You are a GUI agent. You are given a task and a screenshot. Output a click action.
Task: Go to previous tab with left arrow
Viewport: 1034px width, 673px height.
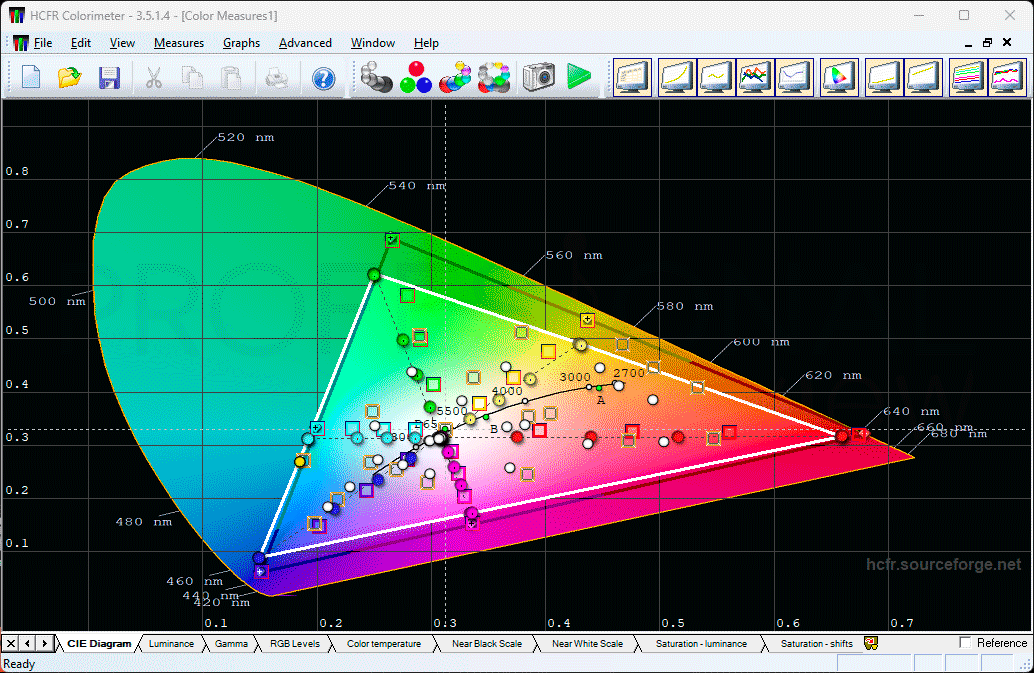coord(28,643)
